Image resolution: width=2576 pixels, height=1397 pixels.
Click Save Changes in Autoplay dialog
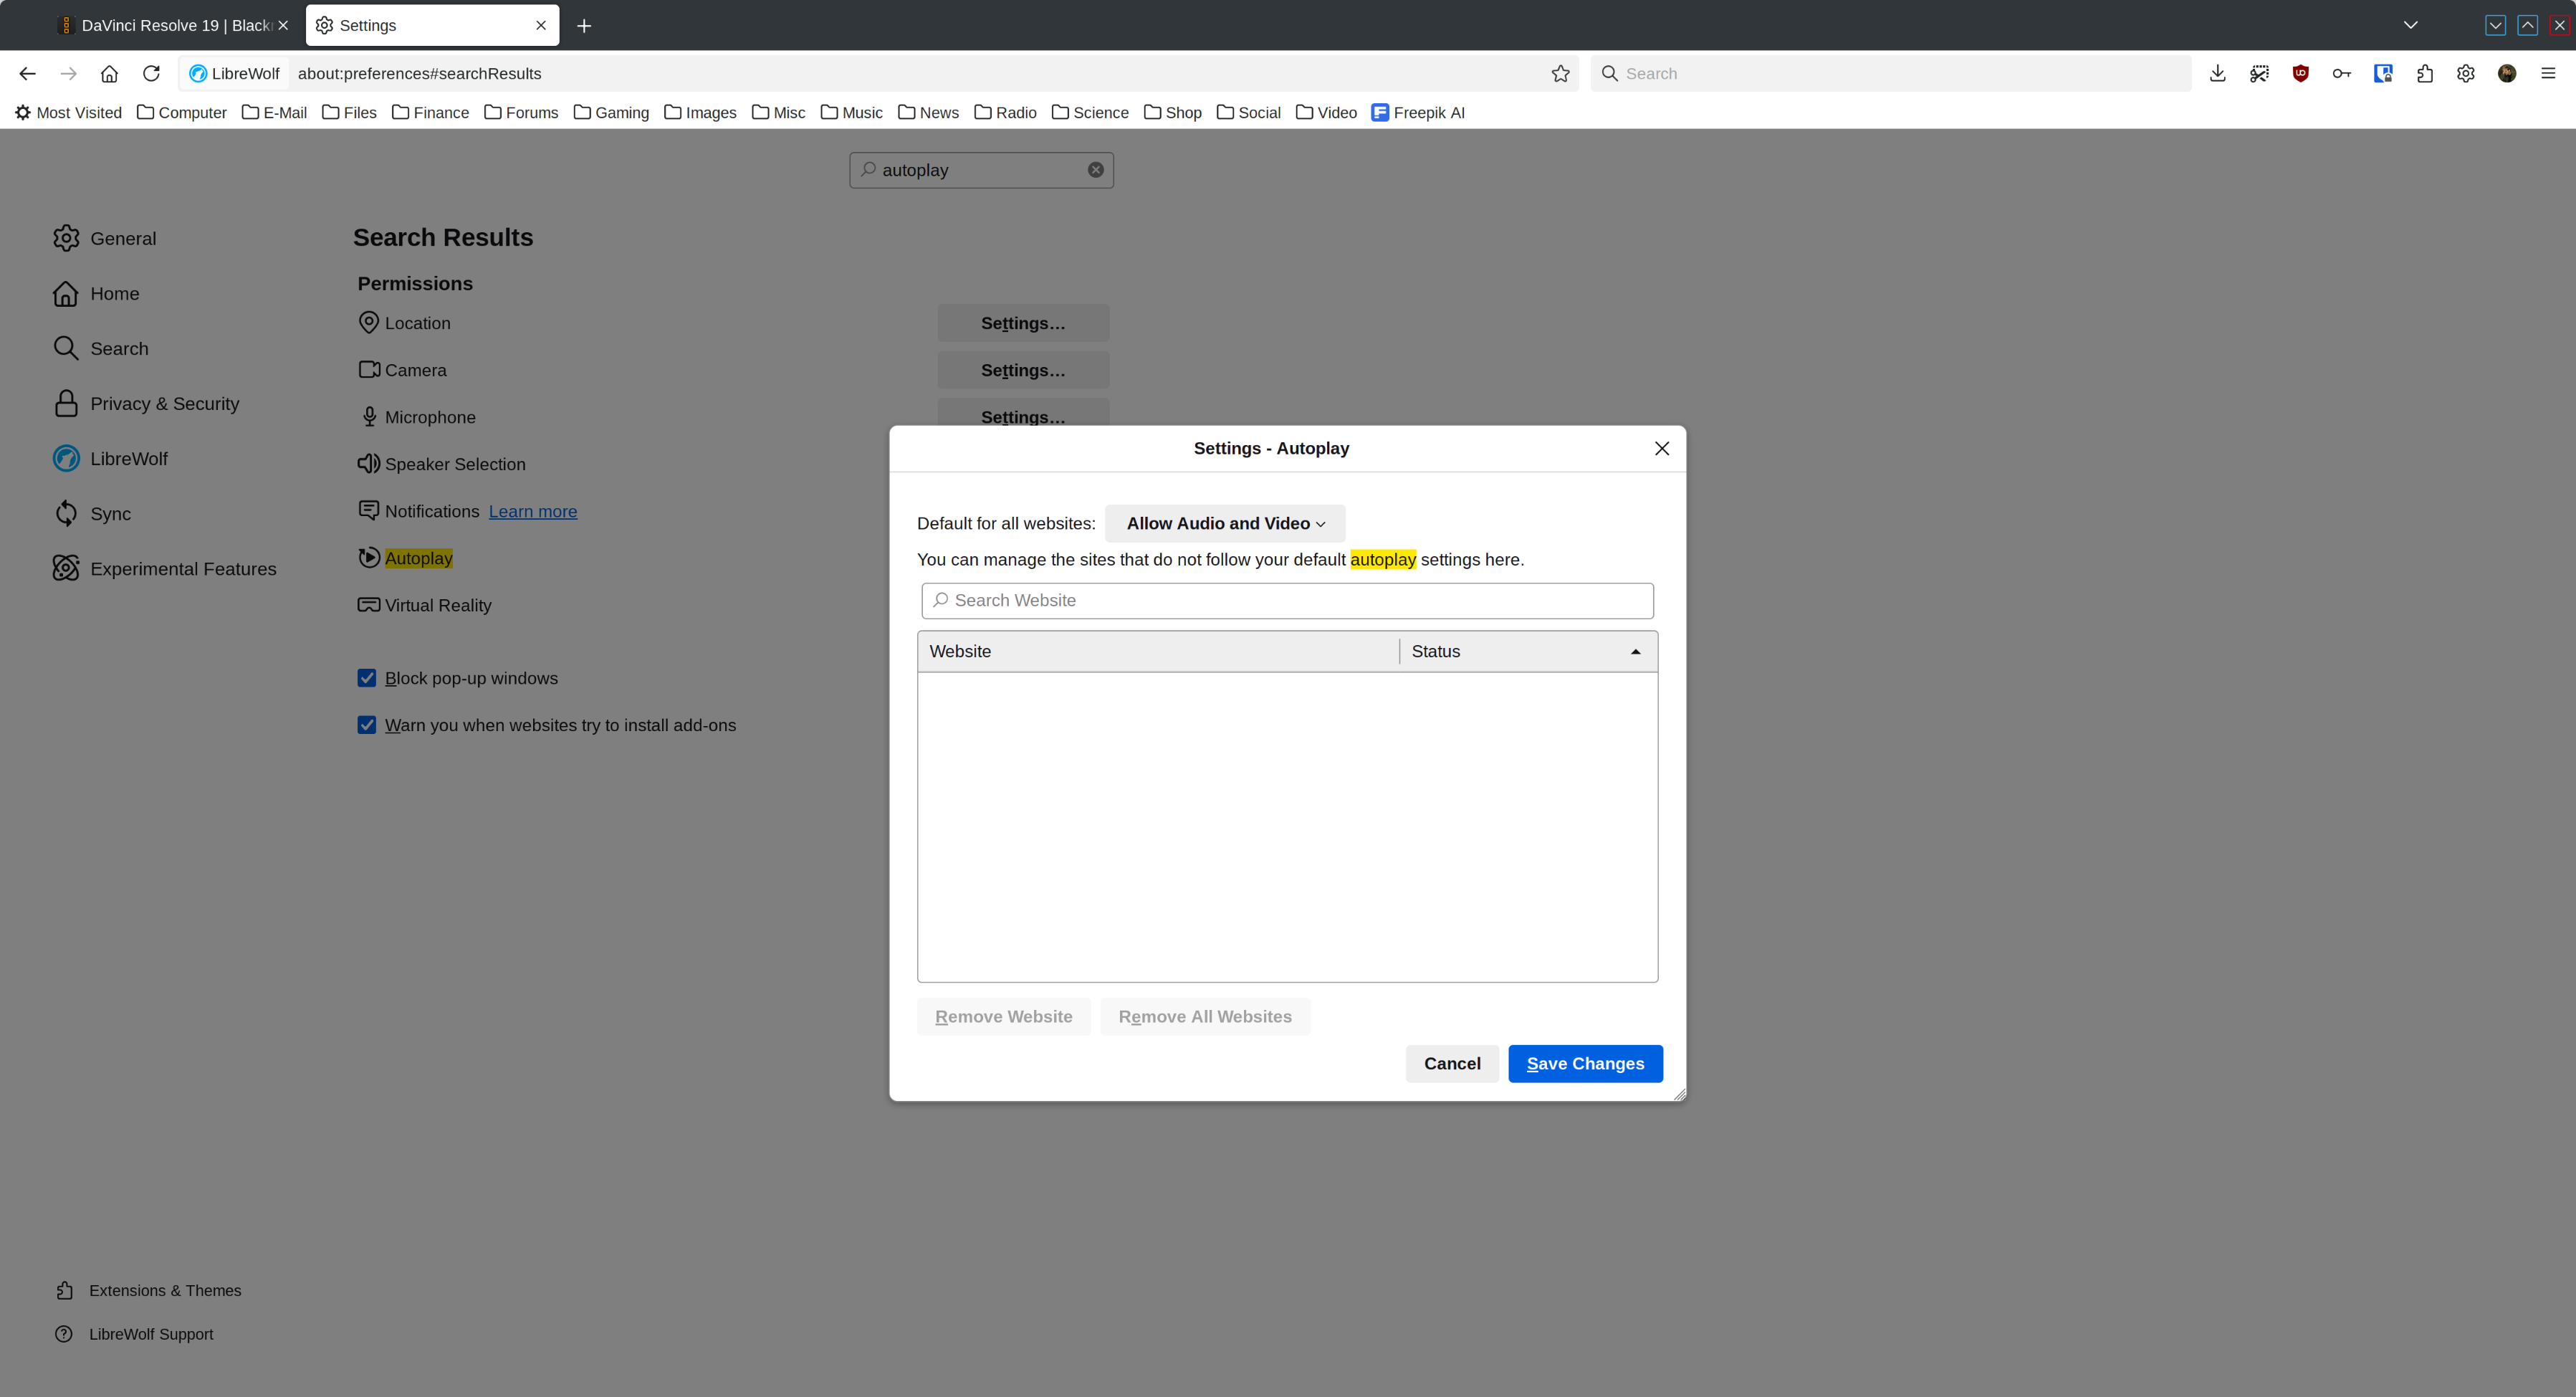pos(1584,1063)
